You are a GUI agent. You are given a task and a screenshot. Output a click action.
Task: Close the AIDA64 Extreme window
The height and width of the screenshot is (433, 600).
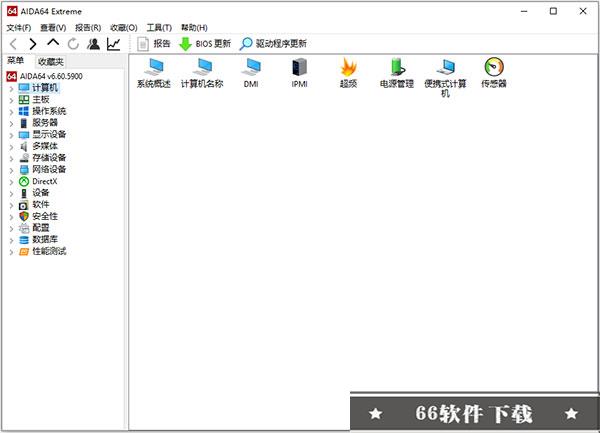(583, 11)
